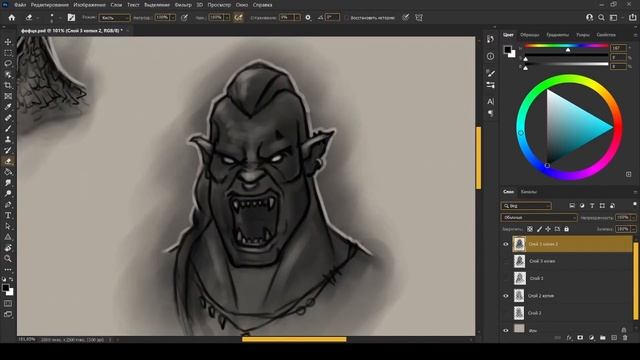Add a layer mask
The width and height of the screenshot is (640, 360).
[580, 338]
